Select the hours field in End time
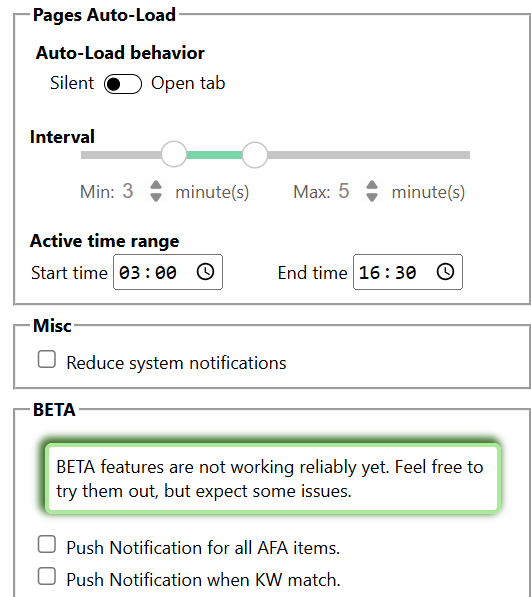The width and height of the screenshot is (531, 597). 369,273
